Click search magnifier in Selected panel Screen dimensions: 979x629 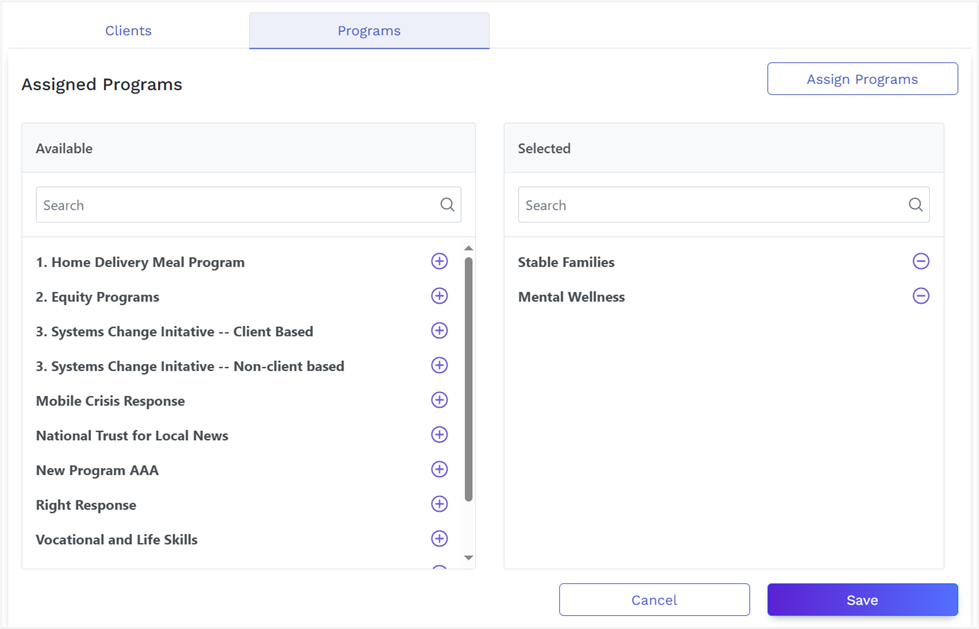click(x=915, y=205)
